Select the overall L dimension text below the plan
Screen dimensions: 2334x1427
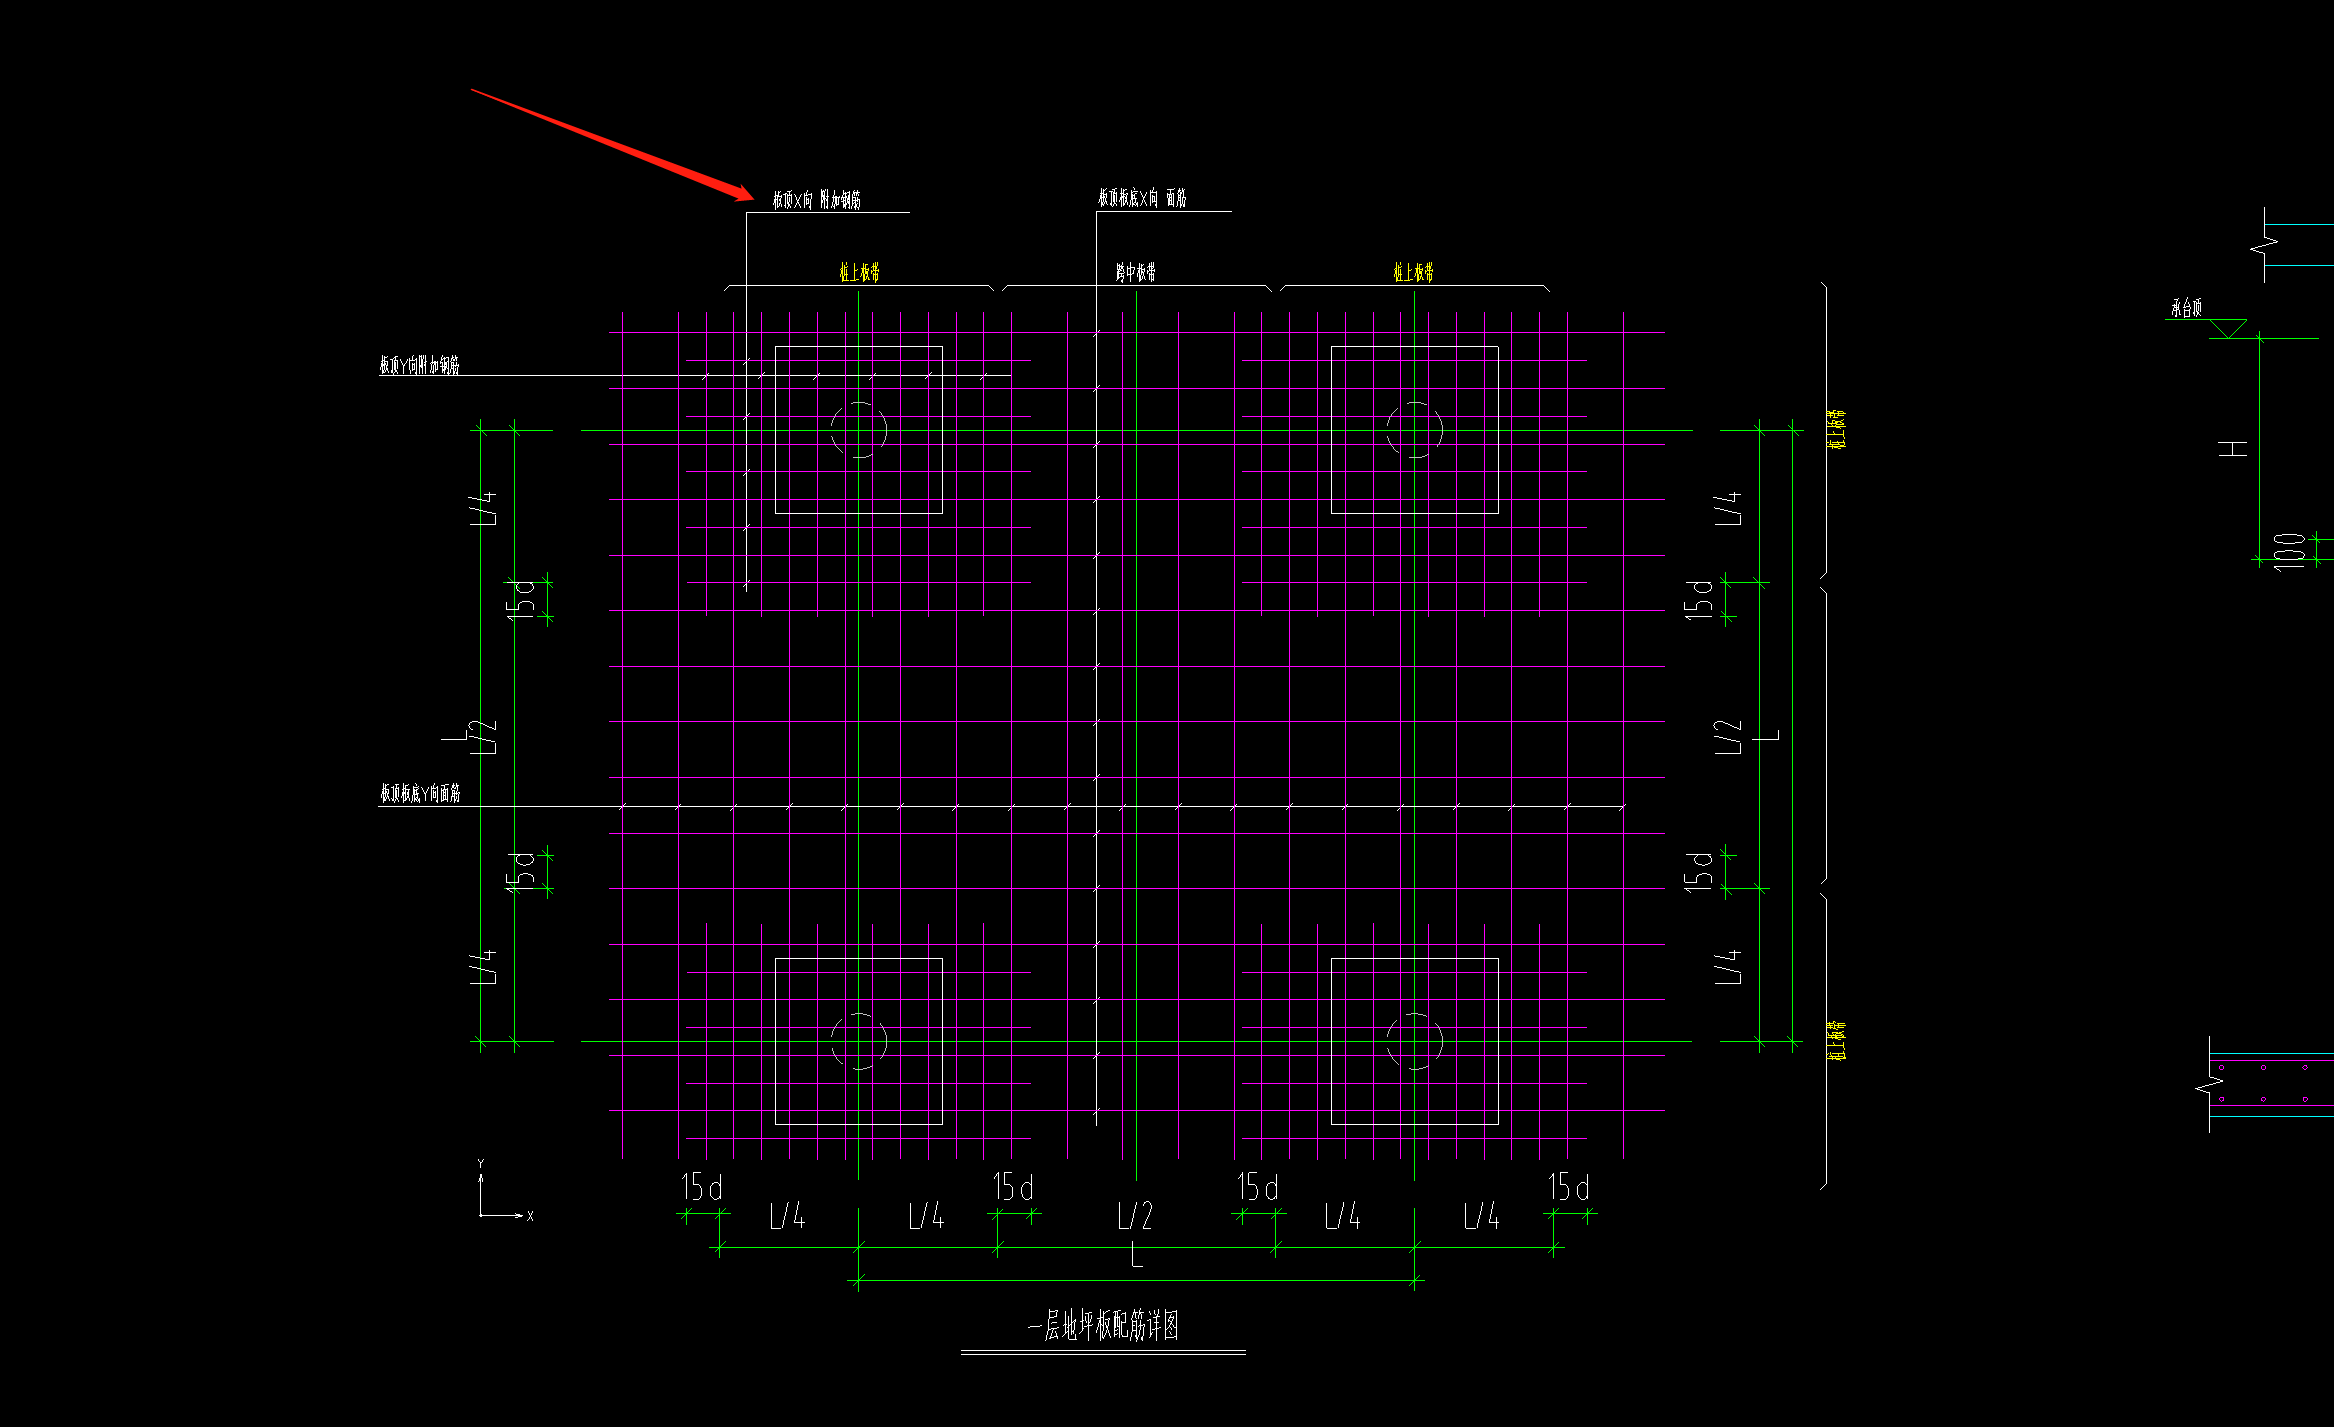point(1136,1255)
